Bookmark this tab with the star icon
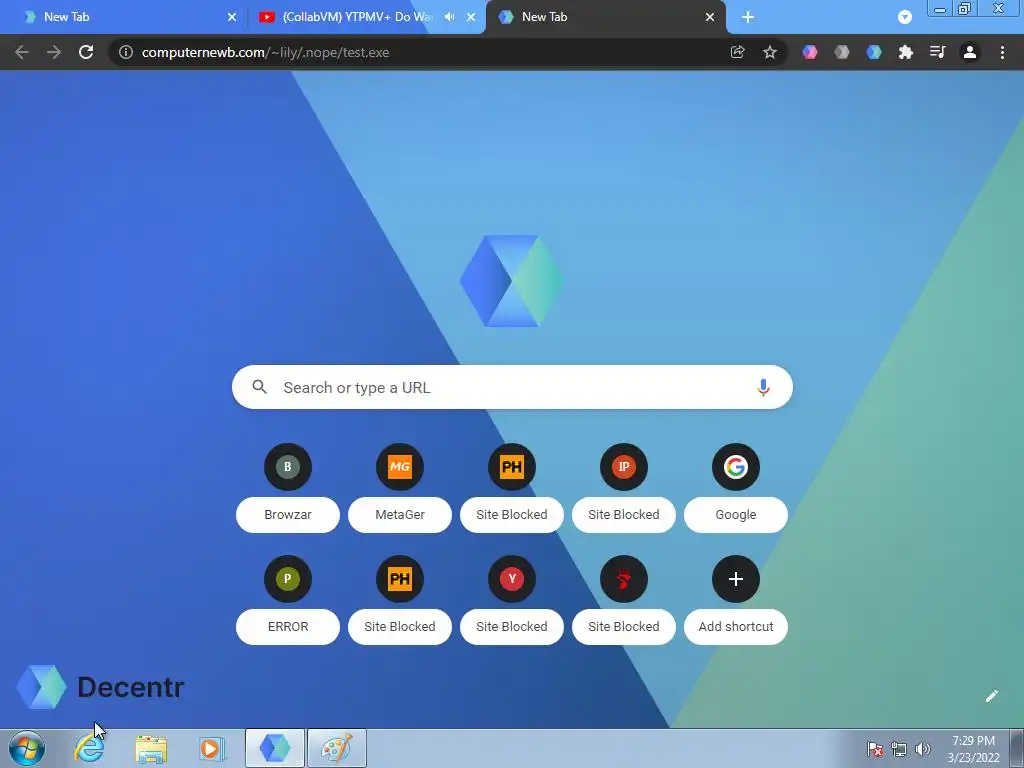The image size is (1024, 768). pos(770,52)
